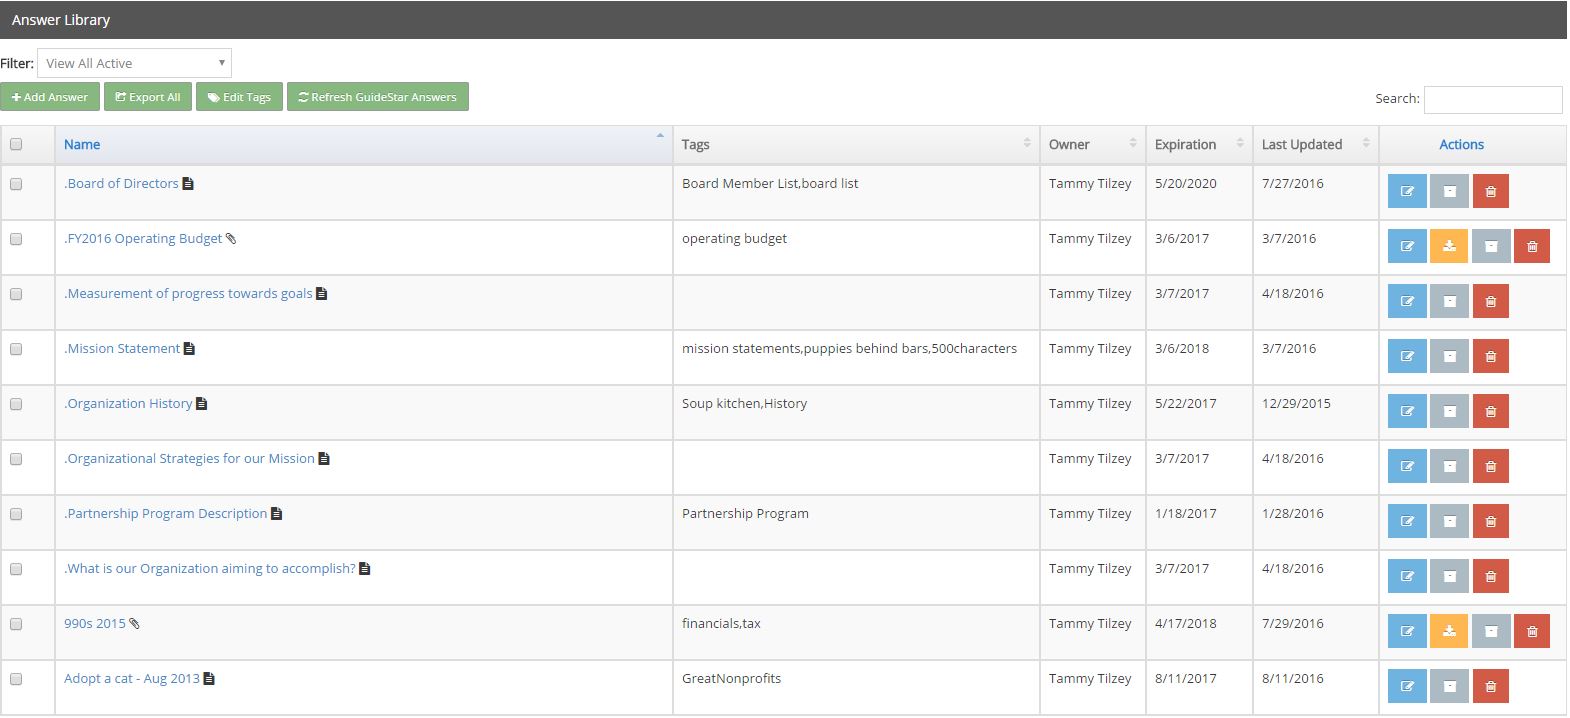Check the select-all checkbox in table header
Image resolution: width=1570 pixels, height=718 pixels.
click(16, 144)
